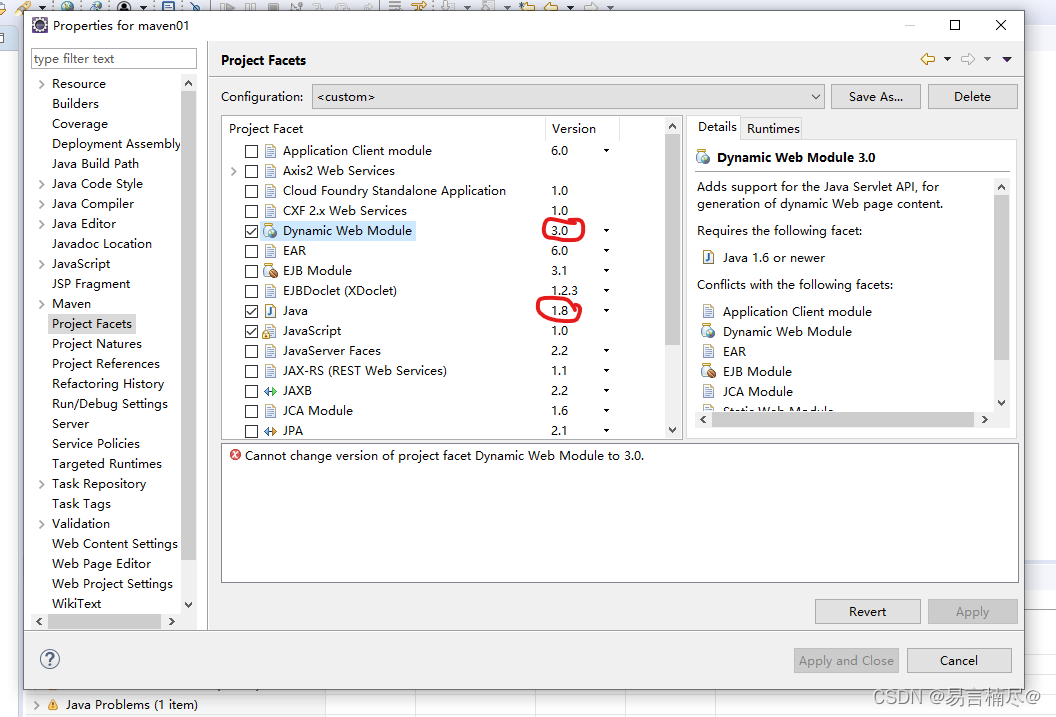
Task: Select Java Build Path in the sidebar
Action: (x=95, y=164)
